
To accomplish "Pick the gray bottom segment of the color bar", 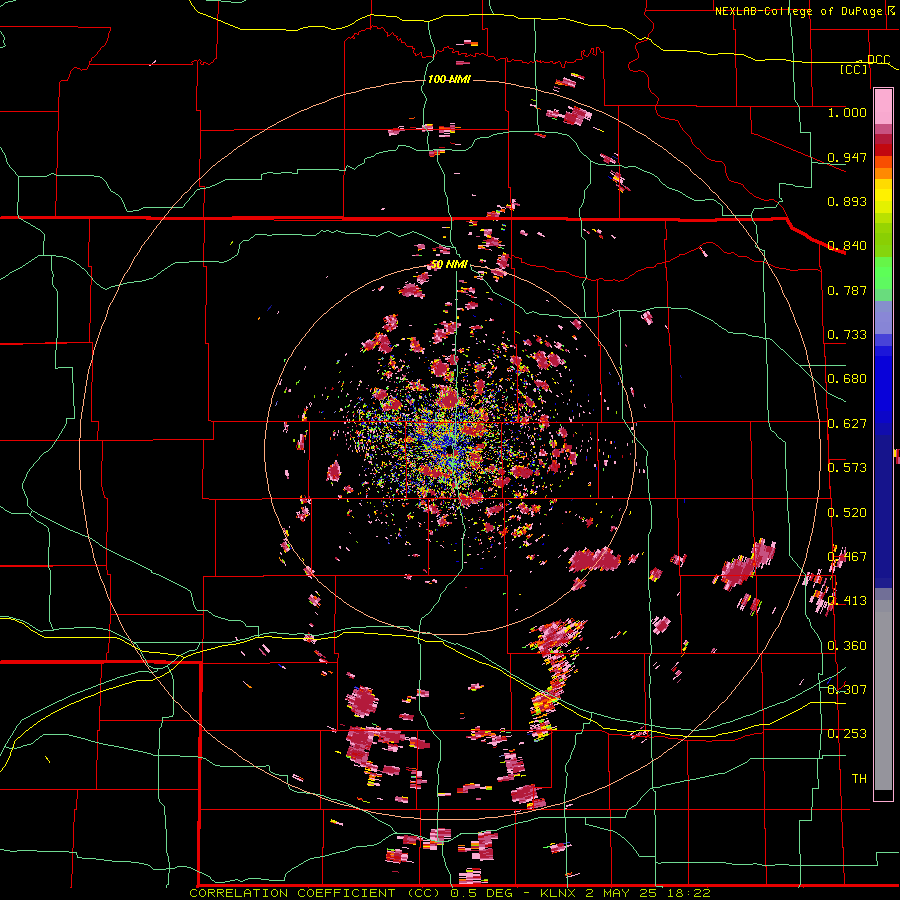I will coord(883,695).
